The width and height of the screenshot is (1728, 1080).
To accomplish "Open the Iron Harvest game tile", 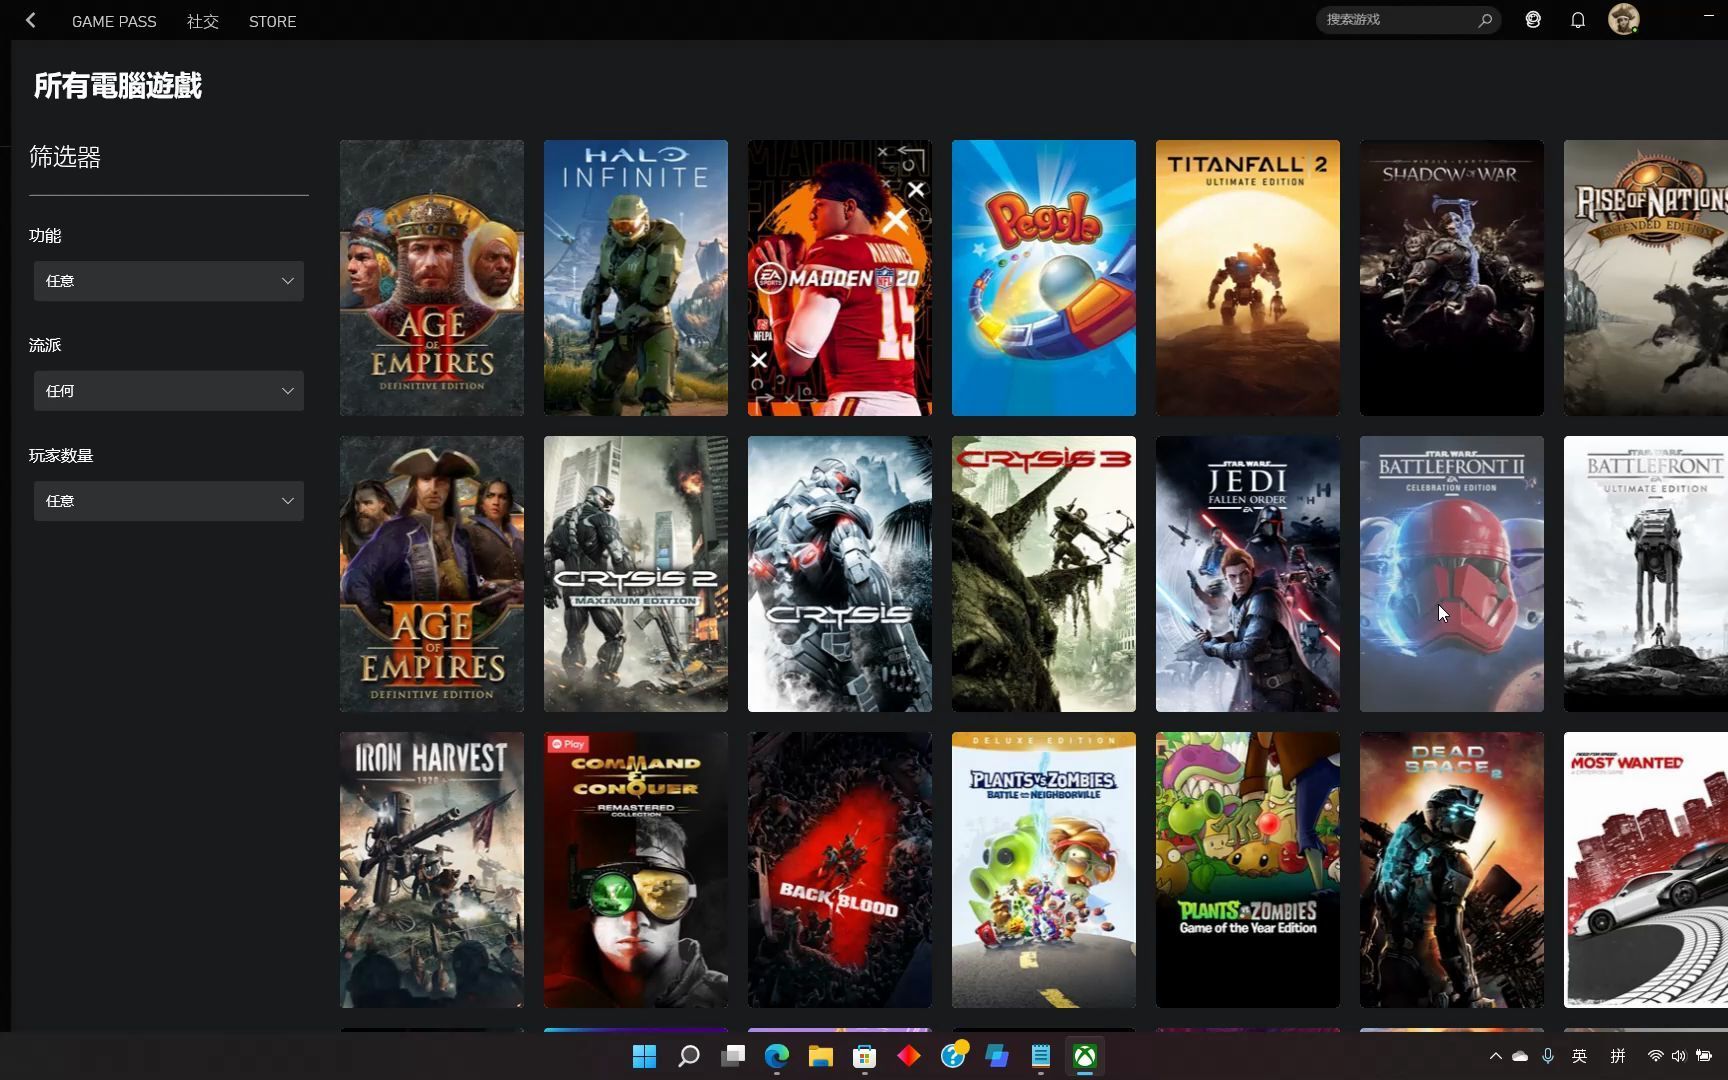I will (x=432, y=870).
